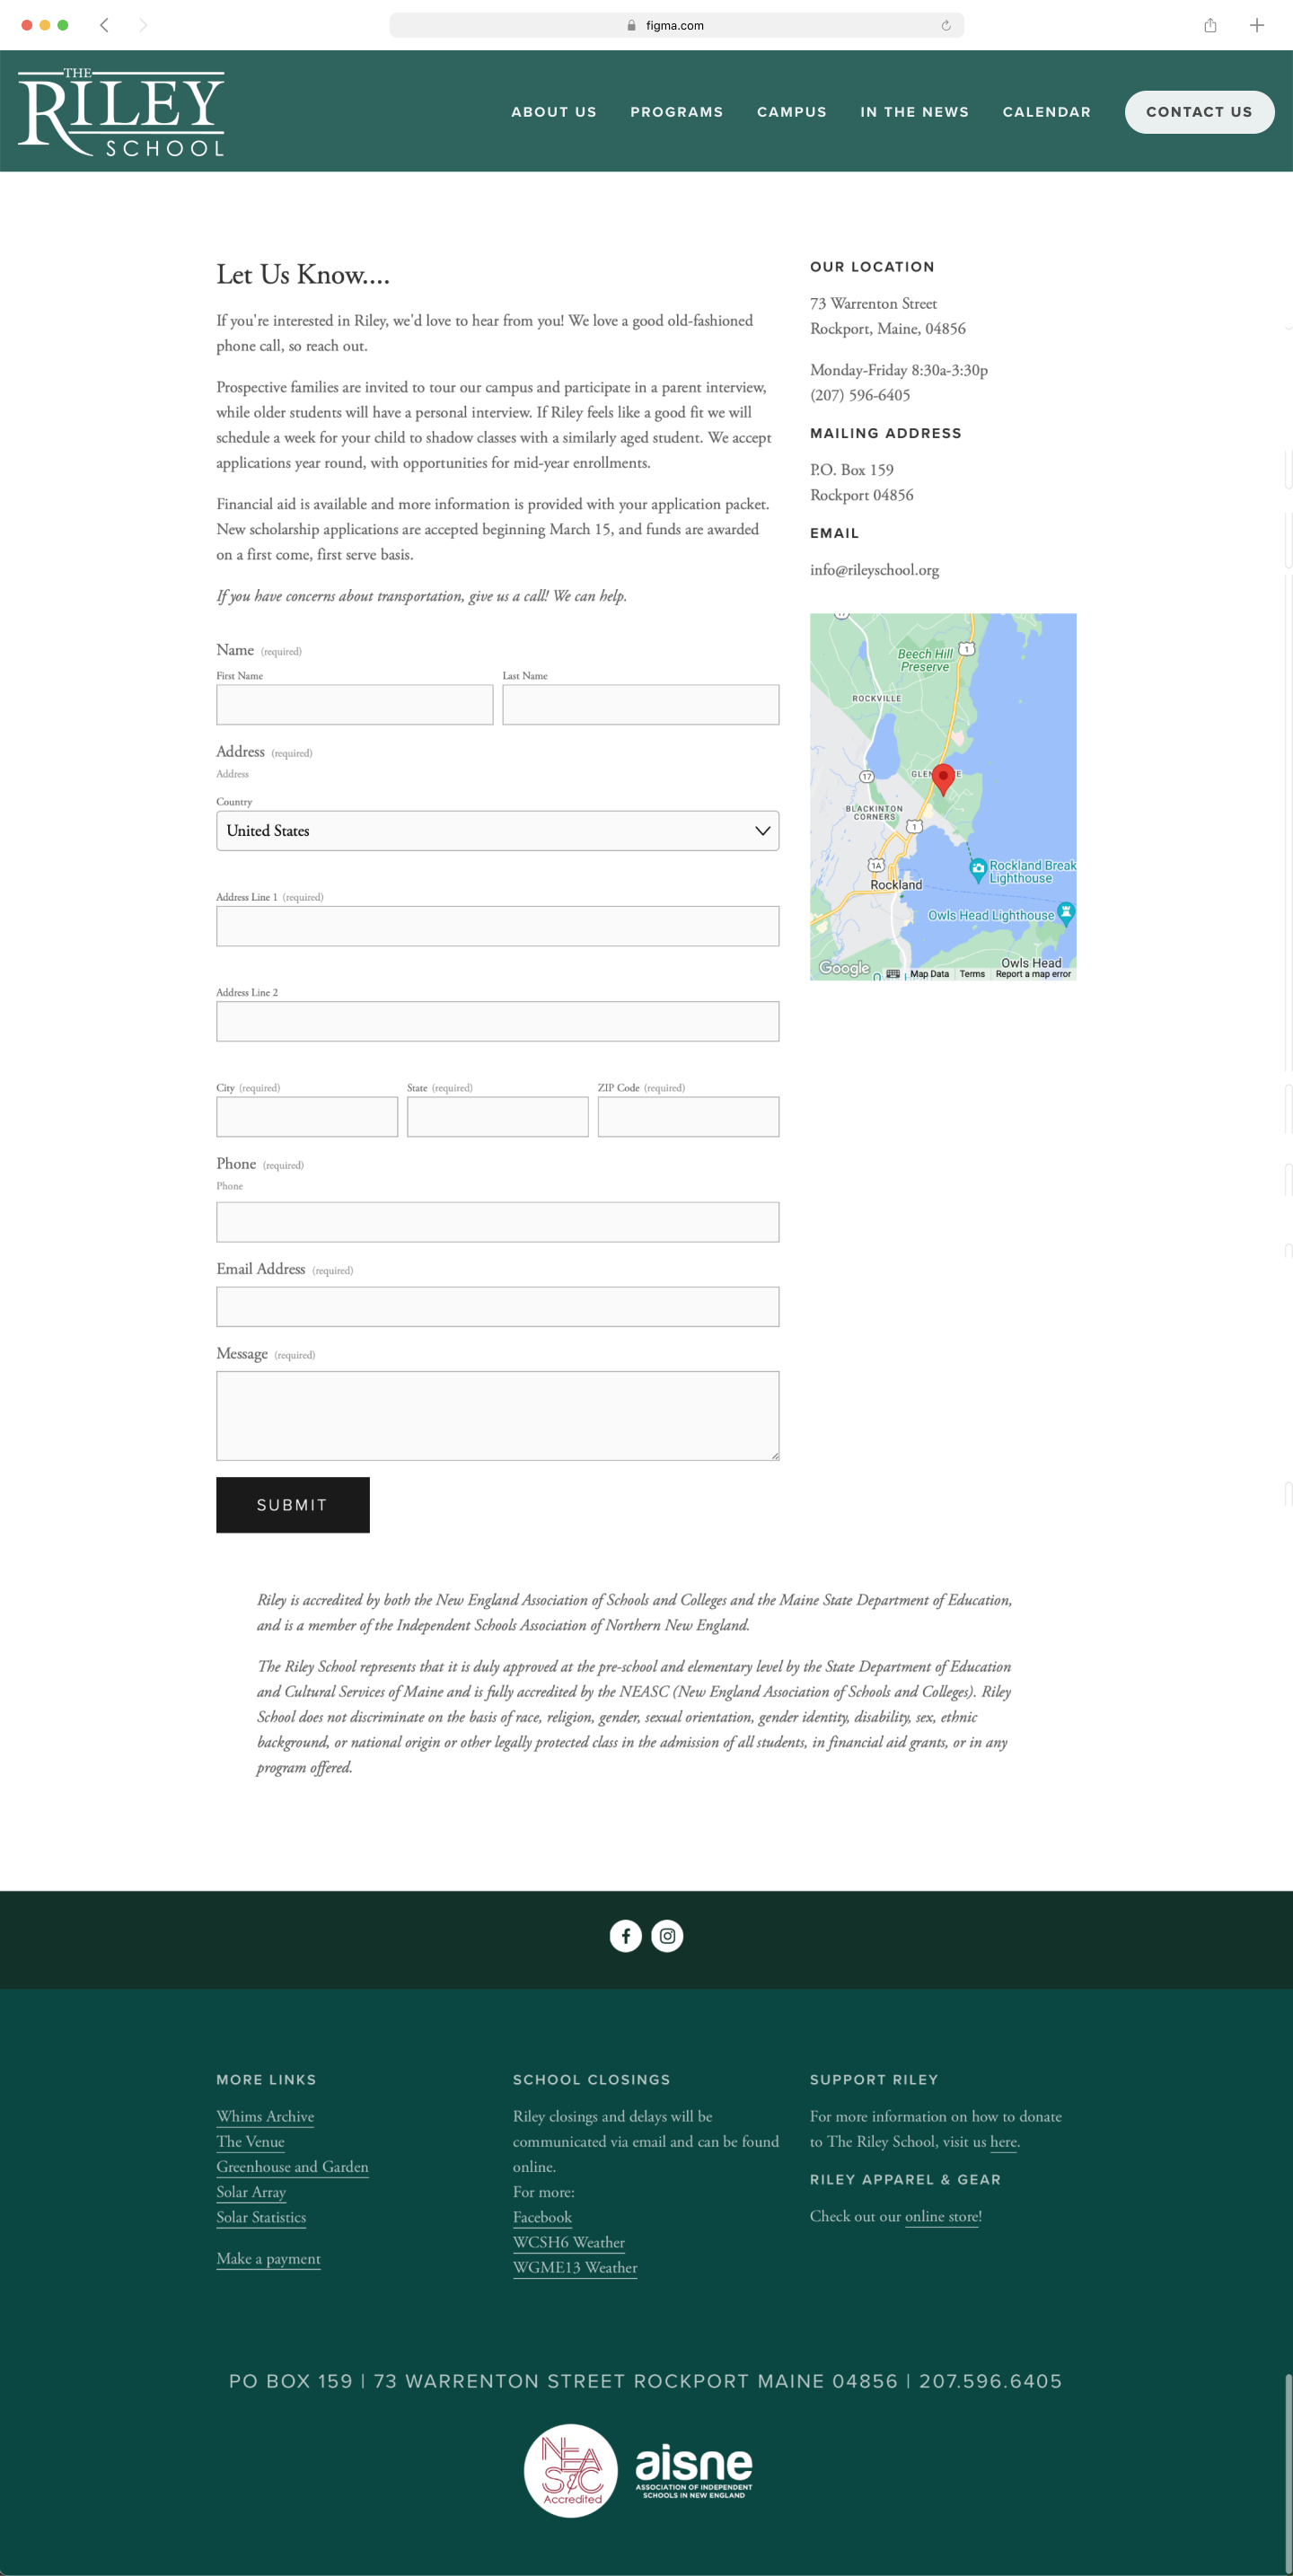This screenshot has width=1293, height=2576.
Task: Open Greenhouse and Garden link
Action: [x=292, y=2167]
